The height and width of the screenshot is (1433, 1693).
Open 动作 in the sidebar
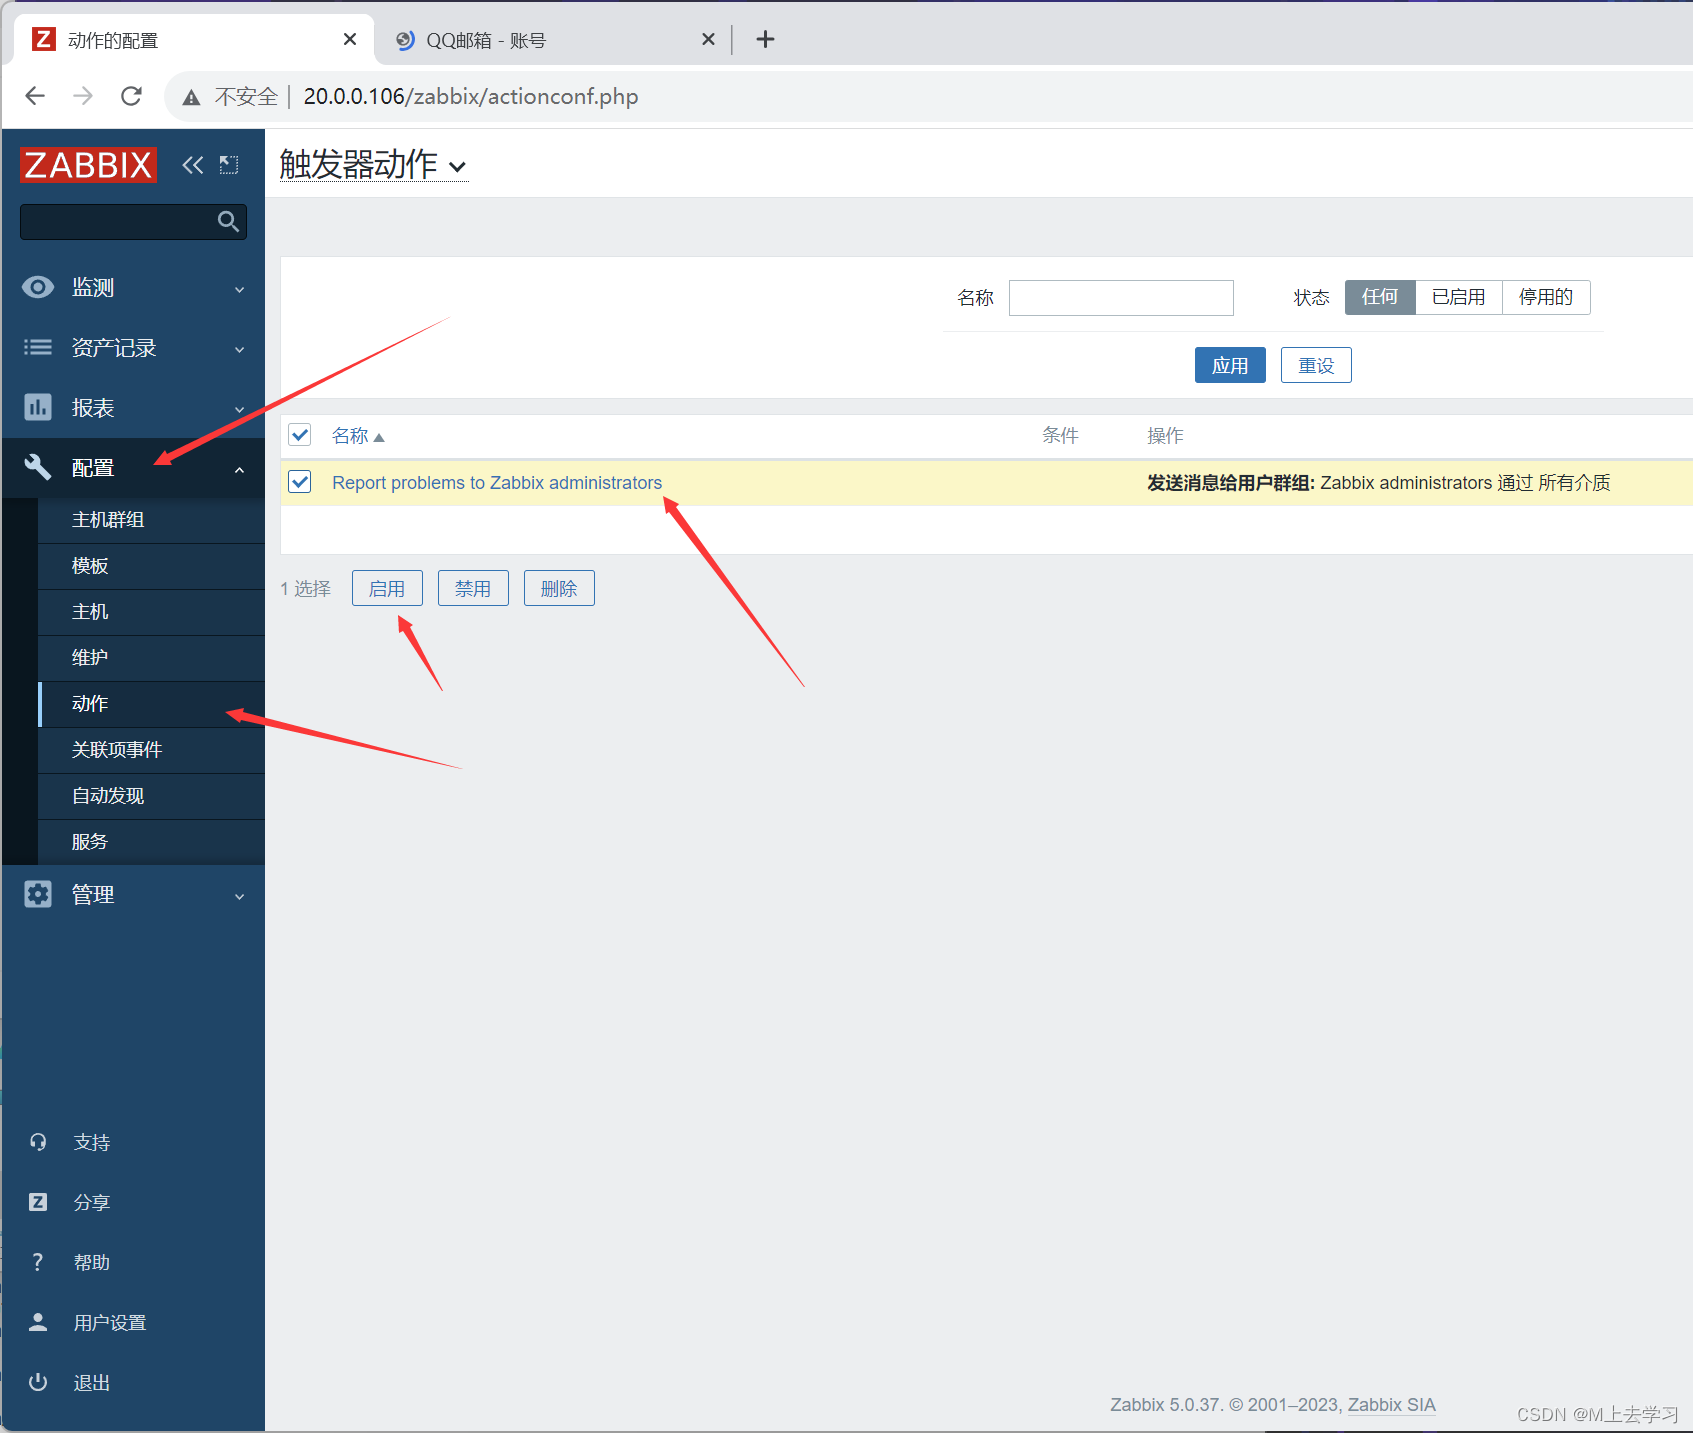(x=151, y=704)
